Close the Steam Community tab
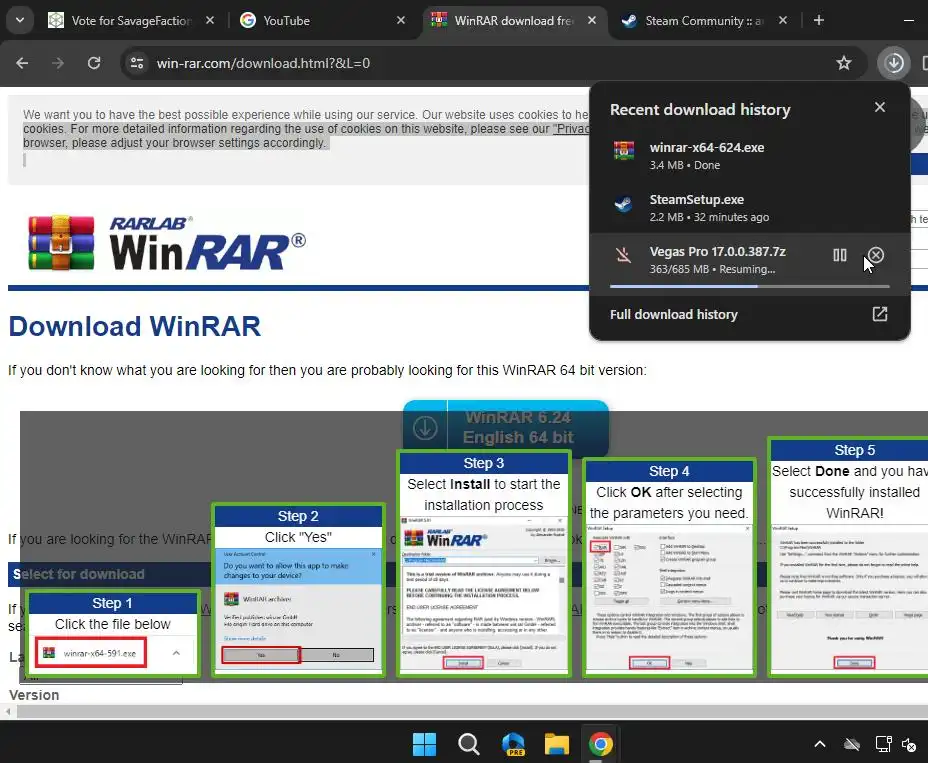This screenshot has height=763, width=928. pyautogui.click(x=783, y=21)
